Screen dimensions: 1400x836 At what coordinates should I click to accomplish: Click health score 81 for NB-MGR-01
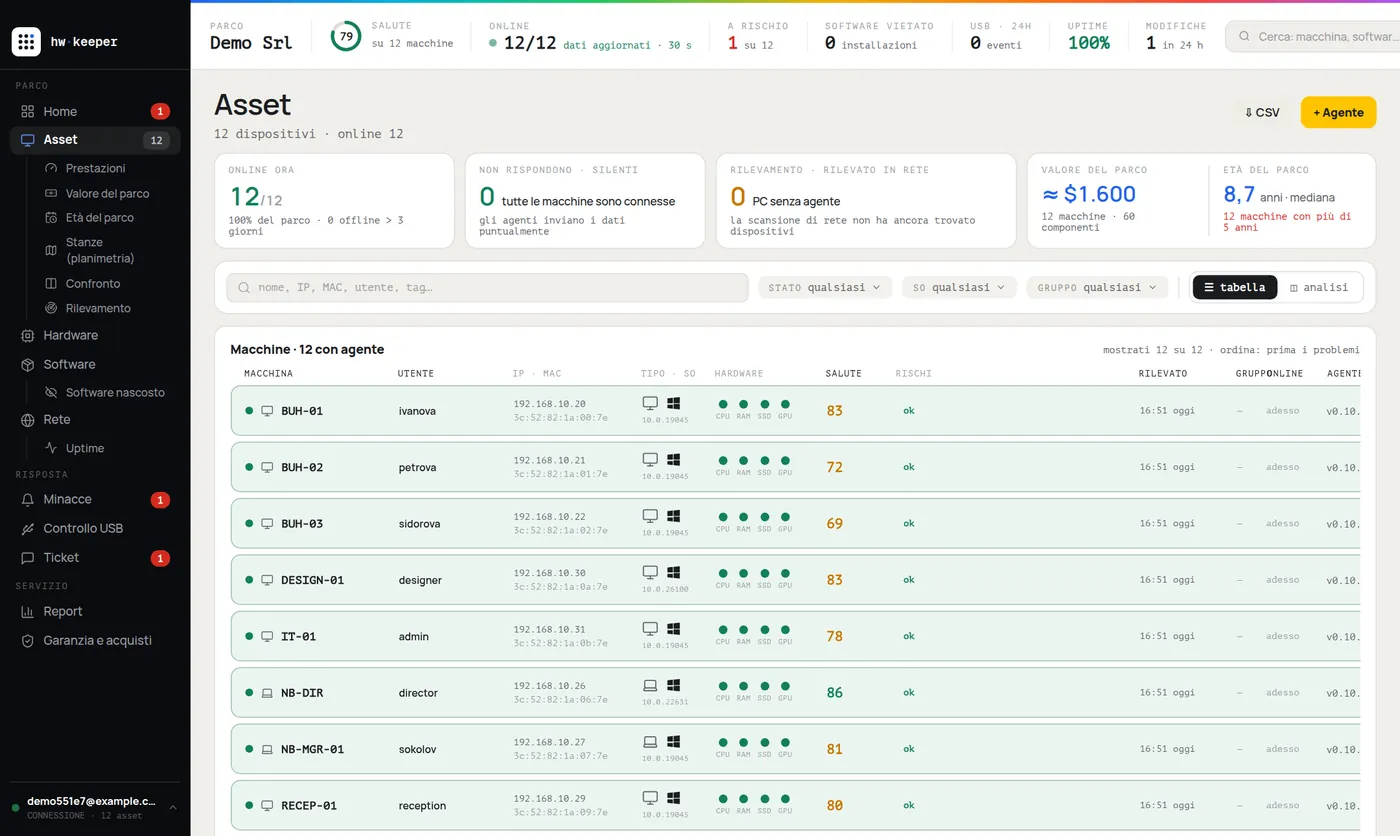[835, 749]
